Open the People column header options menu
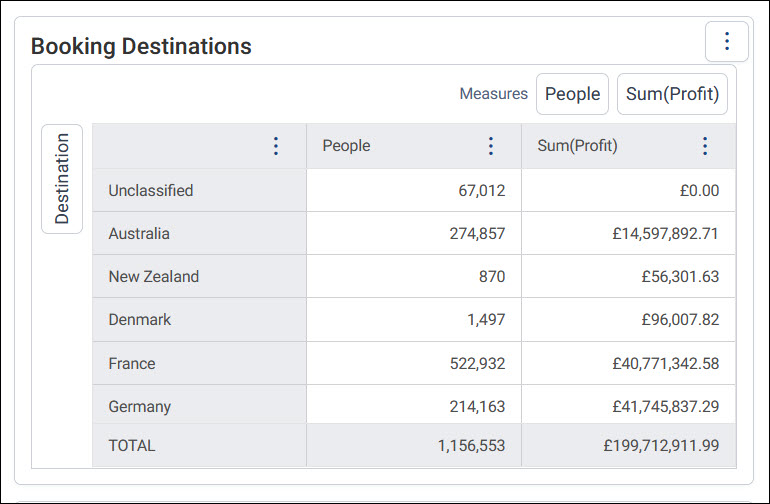The width and height of the screenshot is (770, 504). point(491,146)
